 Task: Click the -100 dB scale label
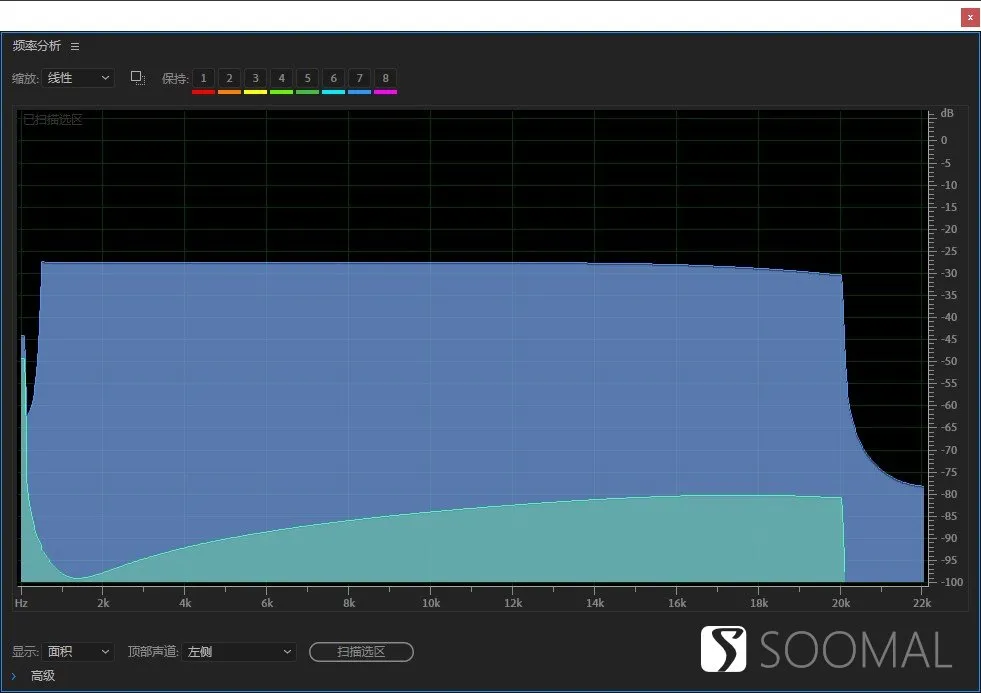coord(951,582)
